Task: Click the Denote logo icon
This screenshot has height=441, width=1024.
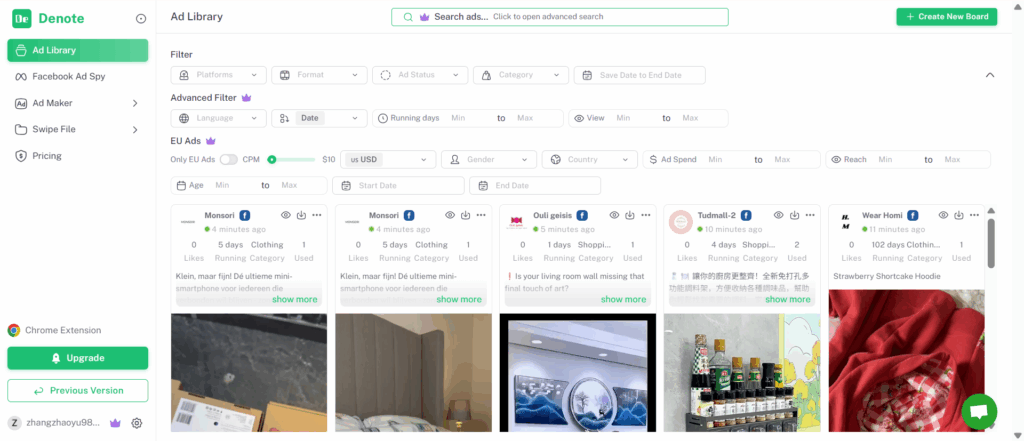Action: [22, 19]
